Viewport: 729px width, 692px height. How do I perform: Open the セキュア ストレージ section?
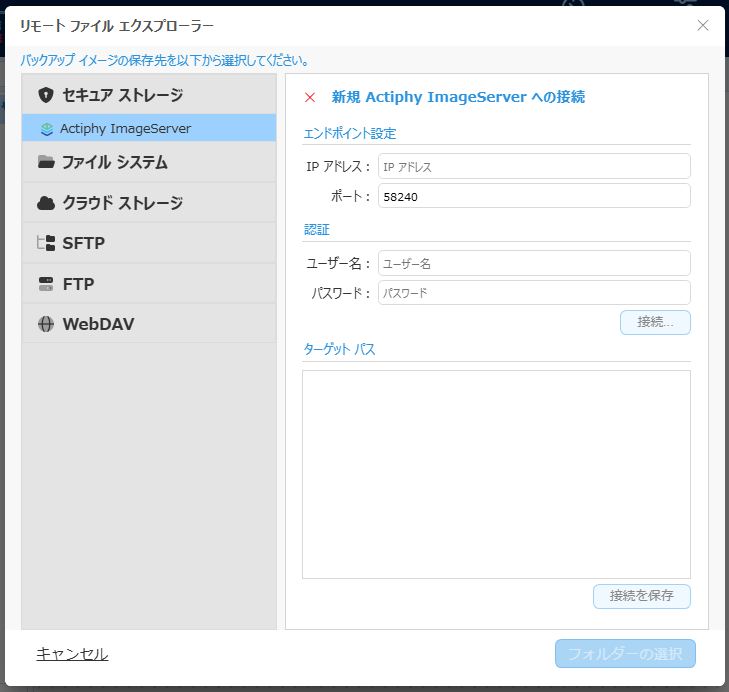149,94
